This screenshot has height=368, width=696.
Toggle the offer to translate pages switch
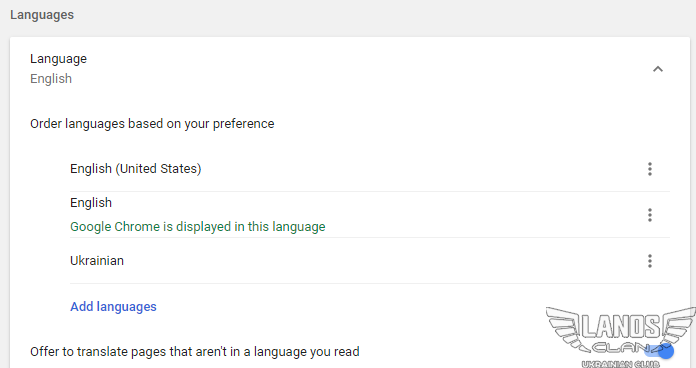[x=660, y=352]
